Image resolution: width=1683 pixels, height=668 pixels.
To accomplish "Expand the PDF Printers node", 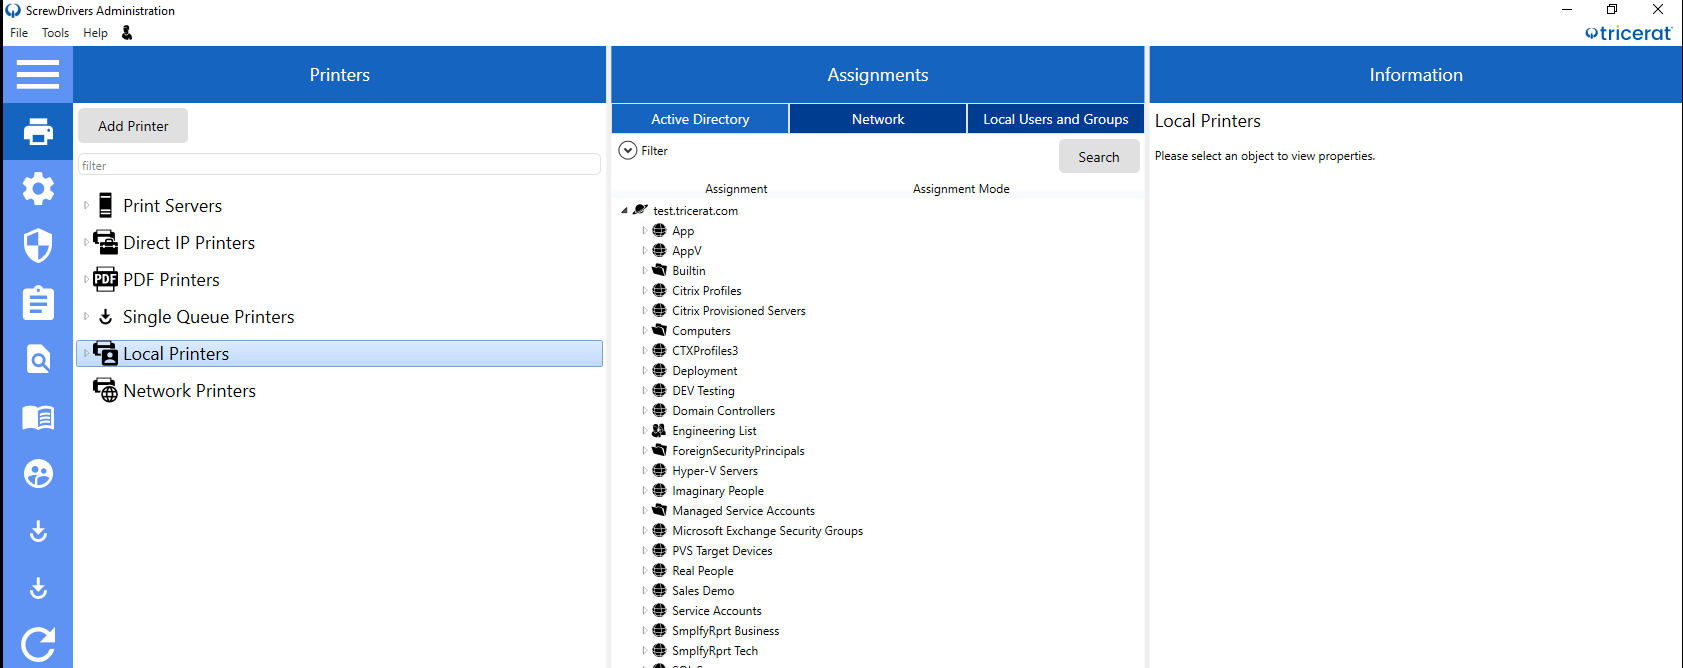I will [86, 279].
